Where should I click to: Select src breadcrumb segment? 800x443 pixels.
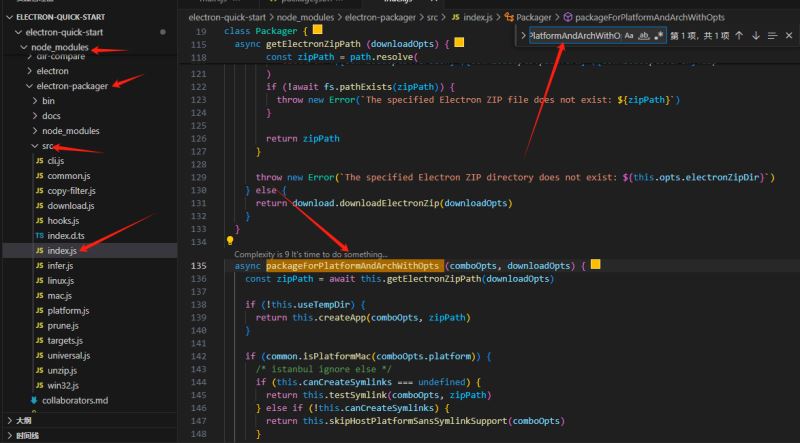(432, 17)
